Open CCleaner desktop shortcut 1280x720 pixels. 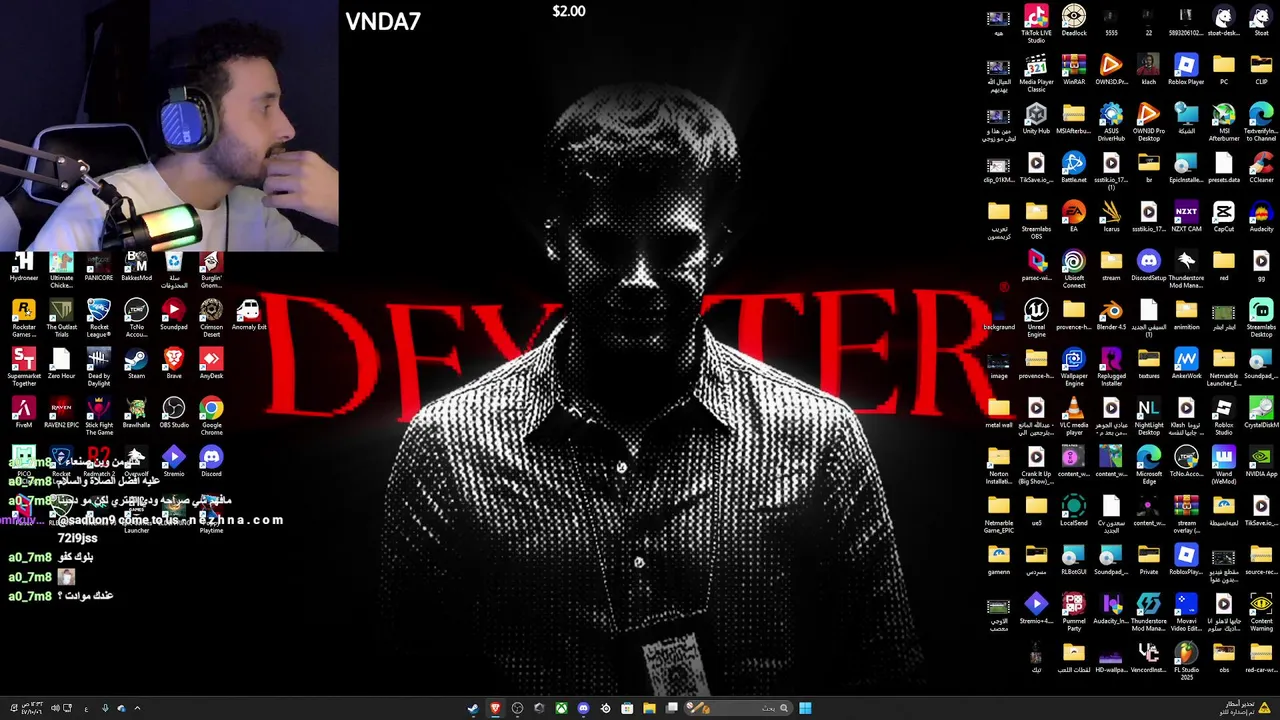click(x=1261, y=168)
